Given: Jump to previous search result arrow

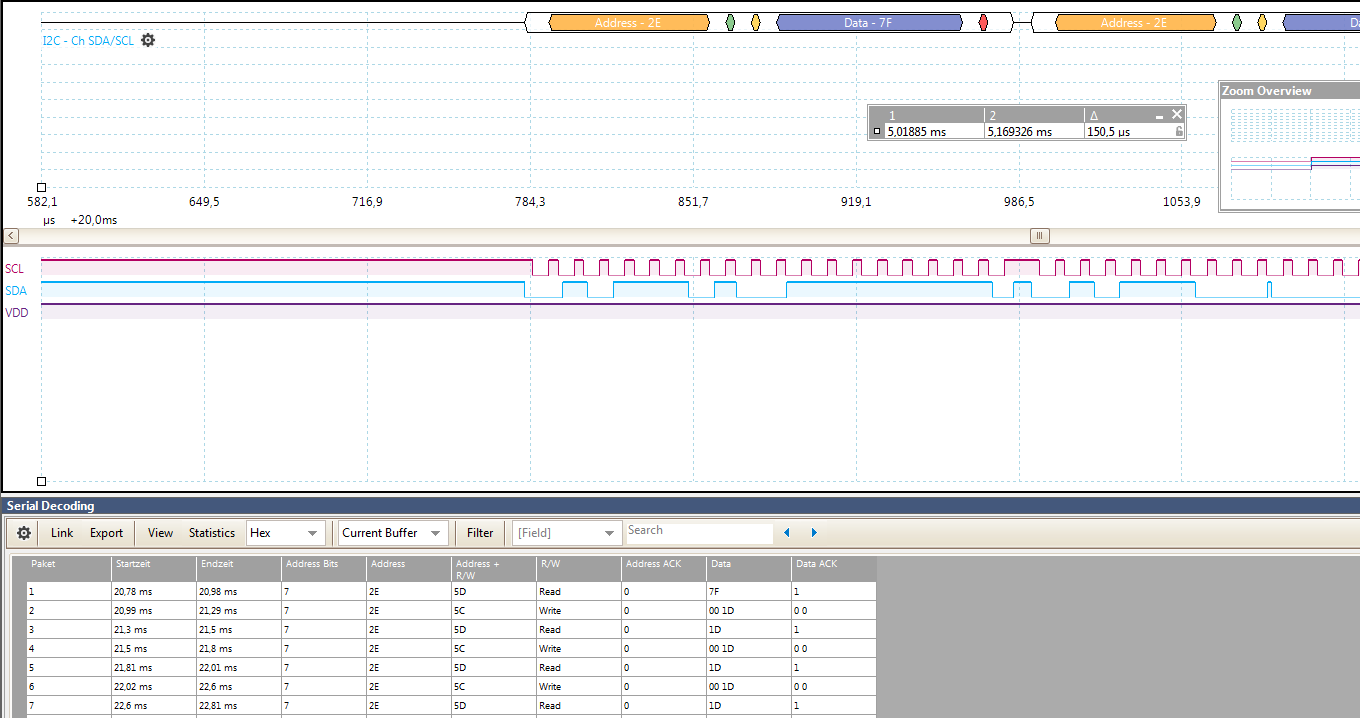Looking at the screenshot, I should (787, 533).
